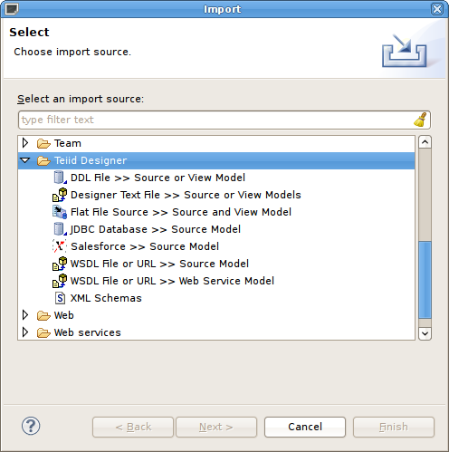Select Salesforce >> Source Model entry
Viewport: 449px width, 452px height.
pos(145,246)
